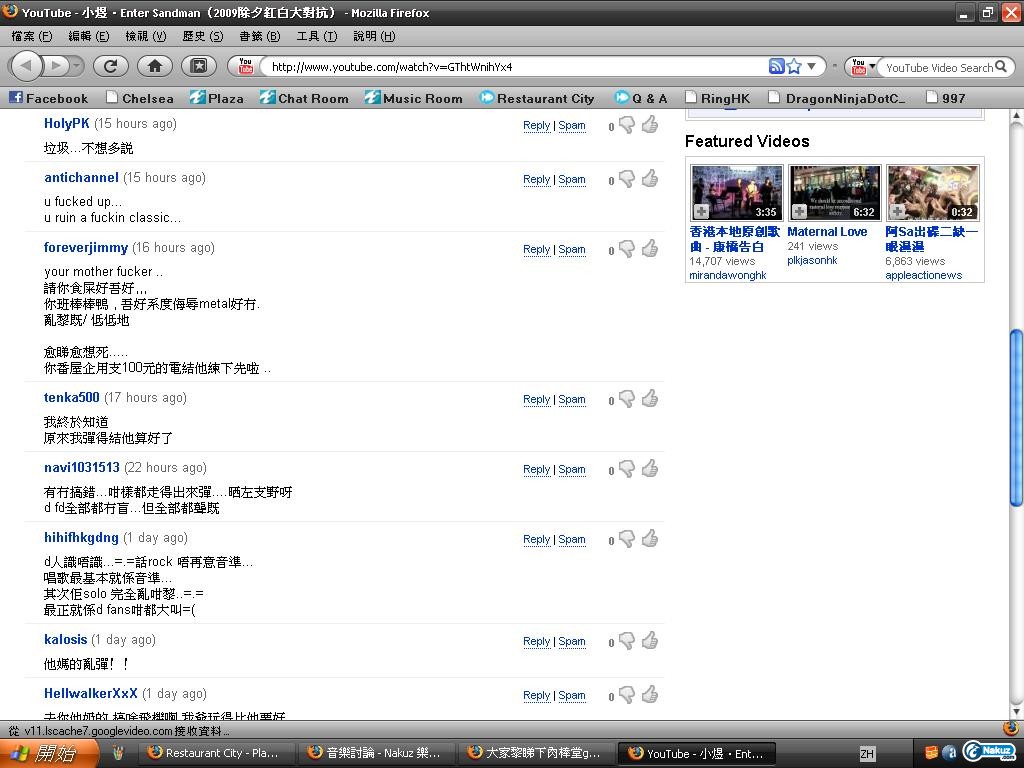Open kalosis's user profile
Image resolution: width=1024 pixels, height=768 pixels.
65,639
